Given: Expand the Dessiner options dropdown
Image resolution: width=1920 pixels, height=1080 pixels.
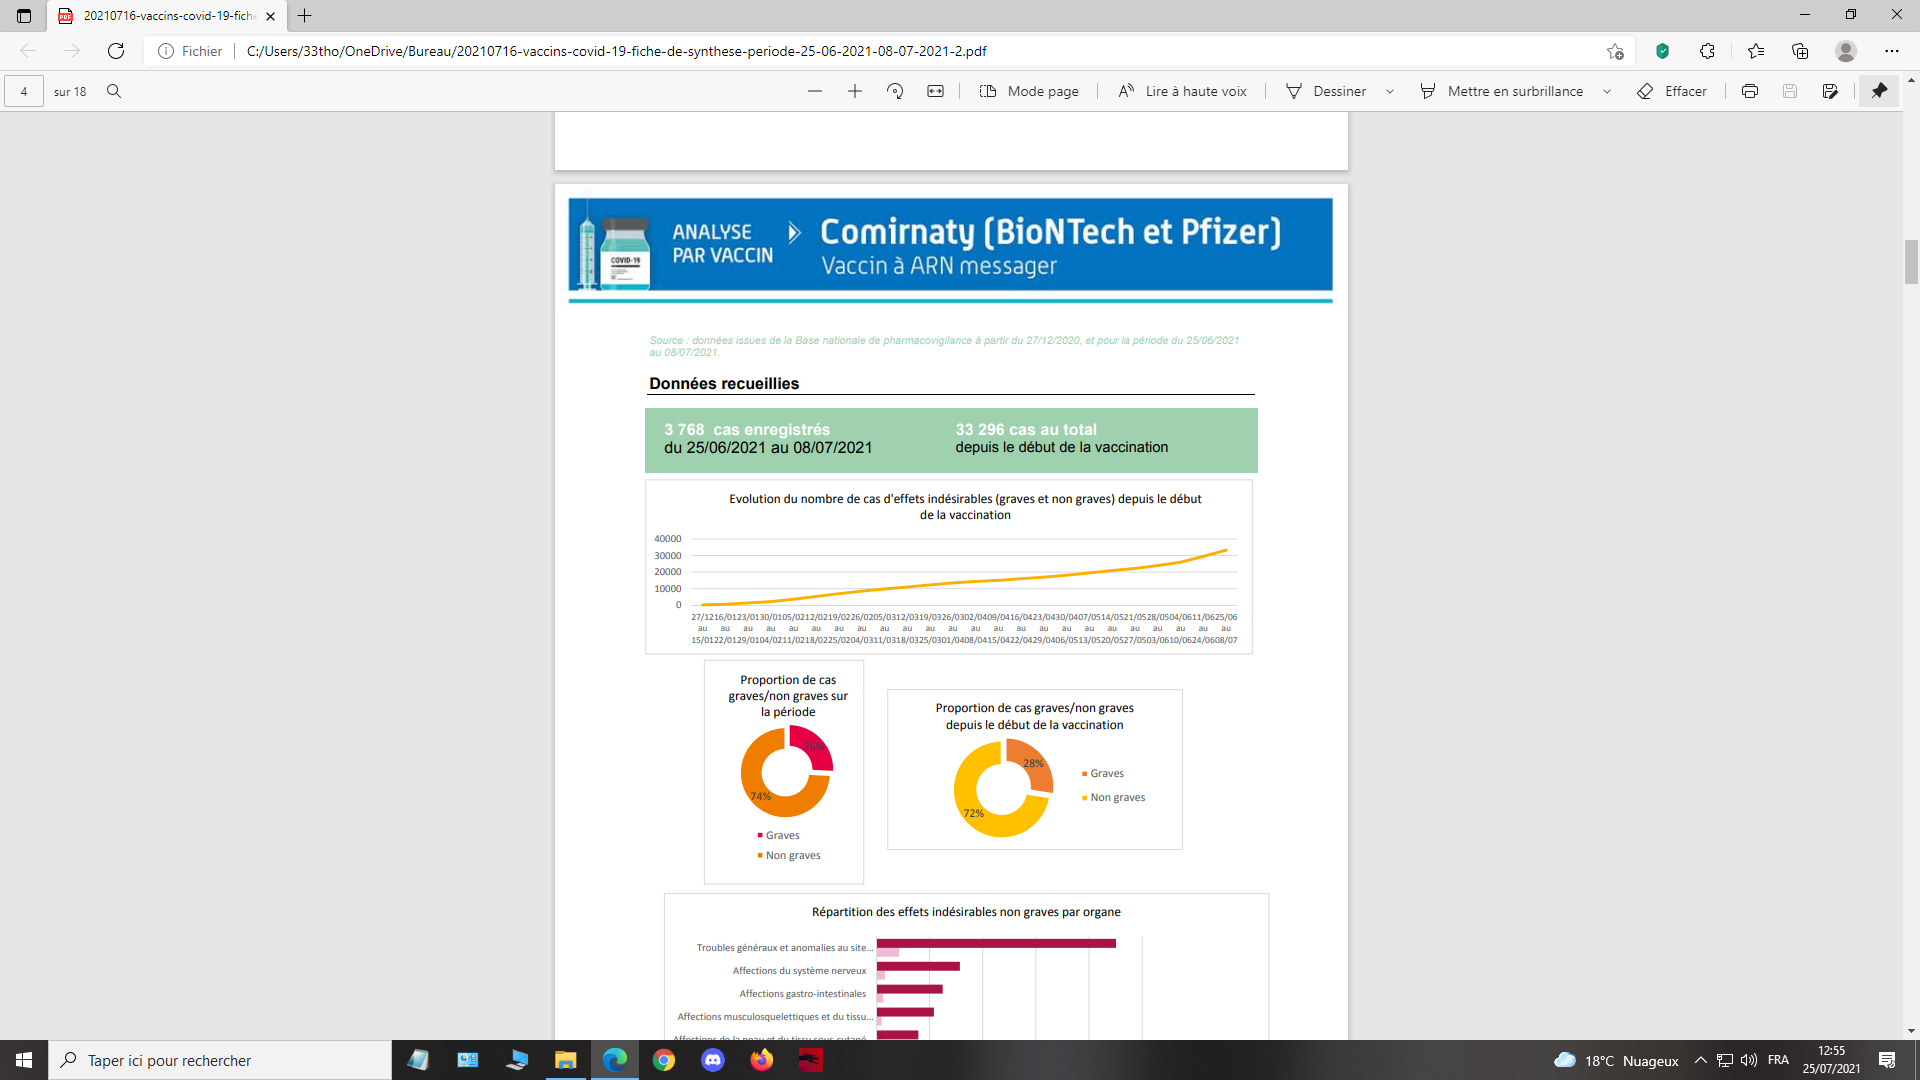Looking at the screenshot, I should pos(1390,91).
